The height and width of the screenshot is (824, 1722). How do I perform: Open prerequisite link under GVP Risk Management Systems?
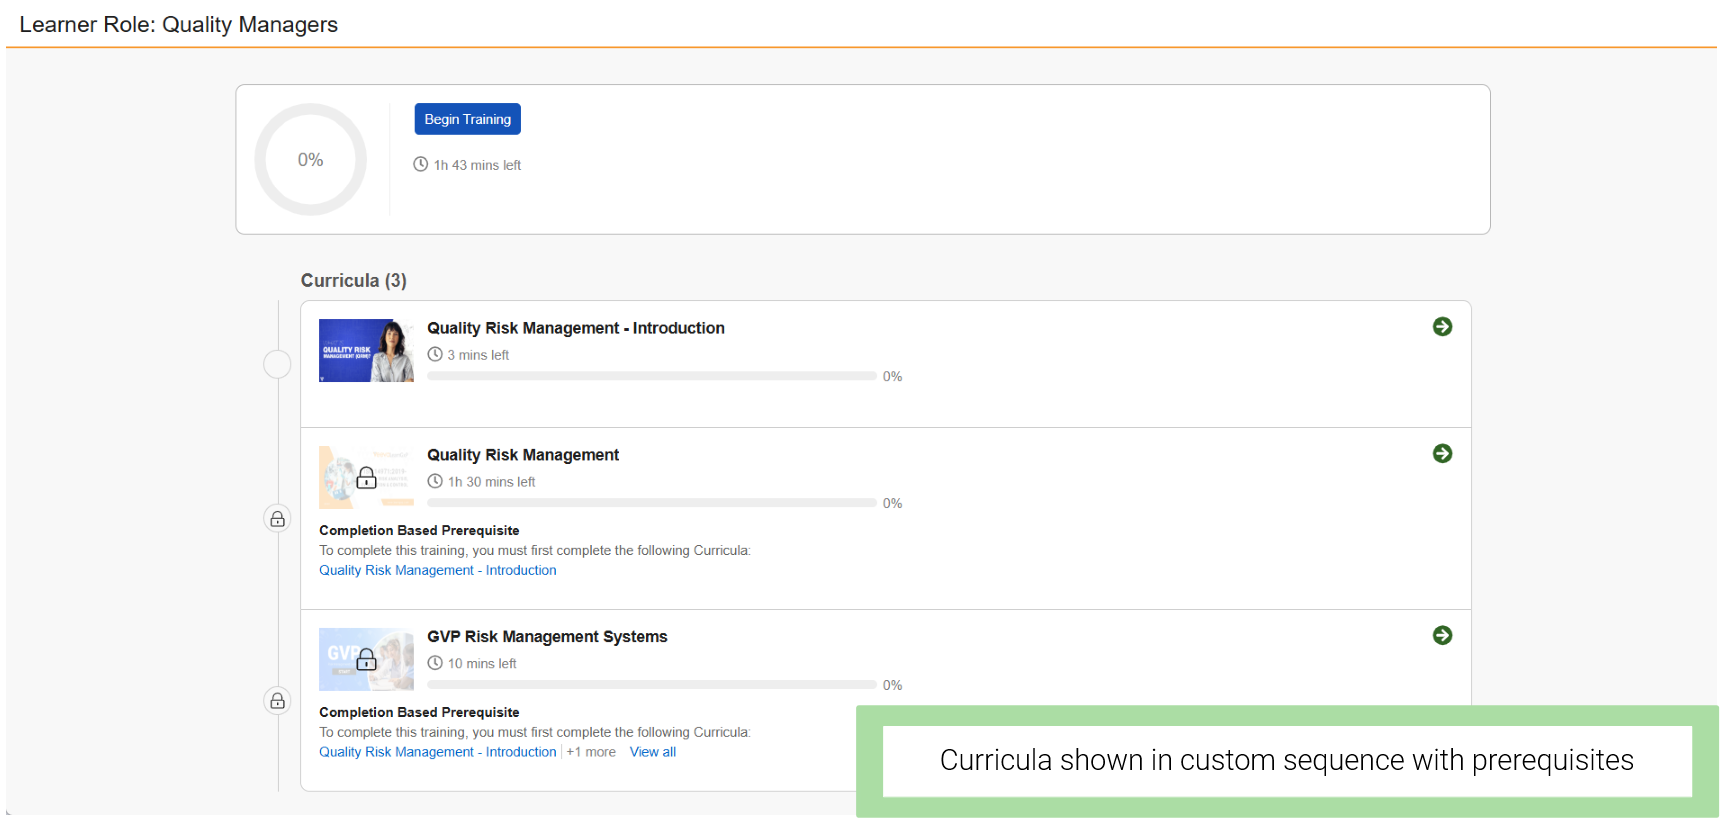click(x=437, y=753)
